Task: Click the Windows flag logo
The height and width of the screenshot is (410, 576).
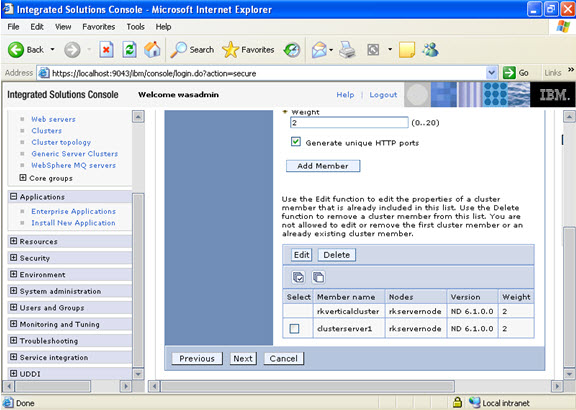Action: point(563,26)
